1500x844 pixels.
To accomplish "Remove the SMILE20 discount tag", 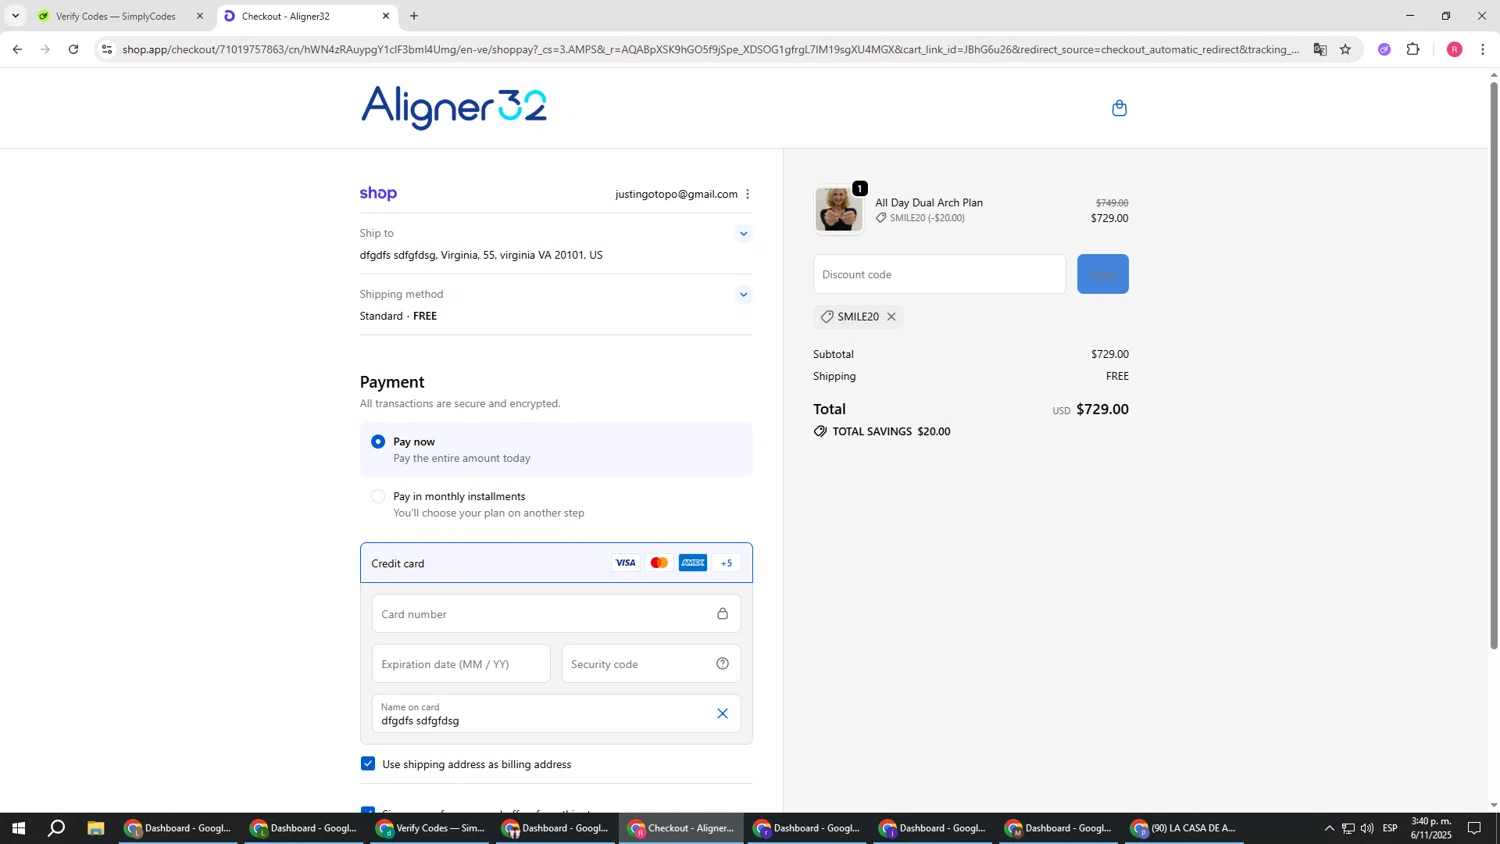I will [891, 317].
